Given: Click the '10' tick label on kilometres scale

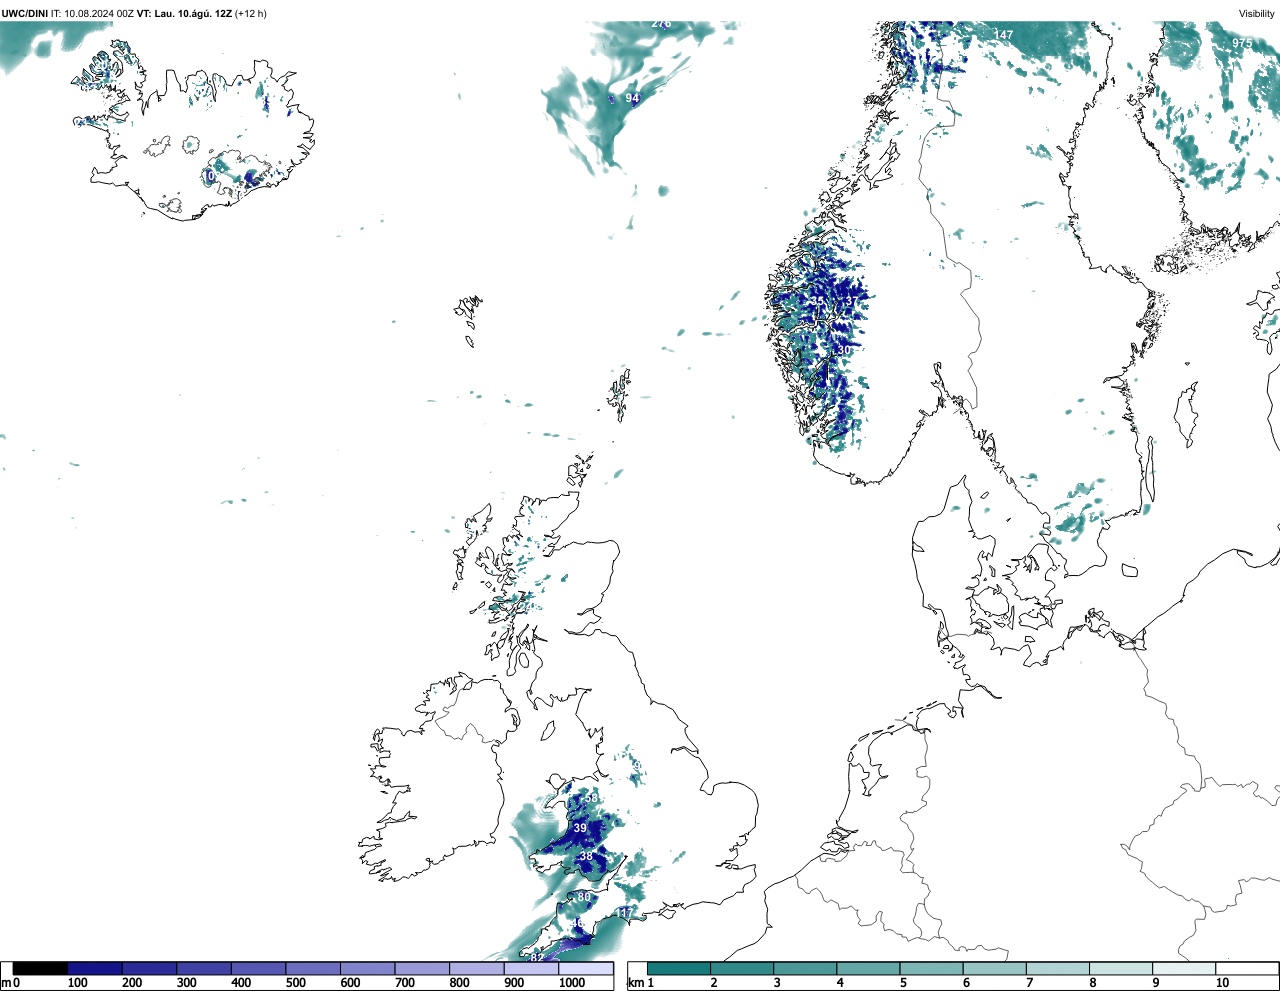Looking at the screenshot, I should 1222,984.
